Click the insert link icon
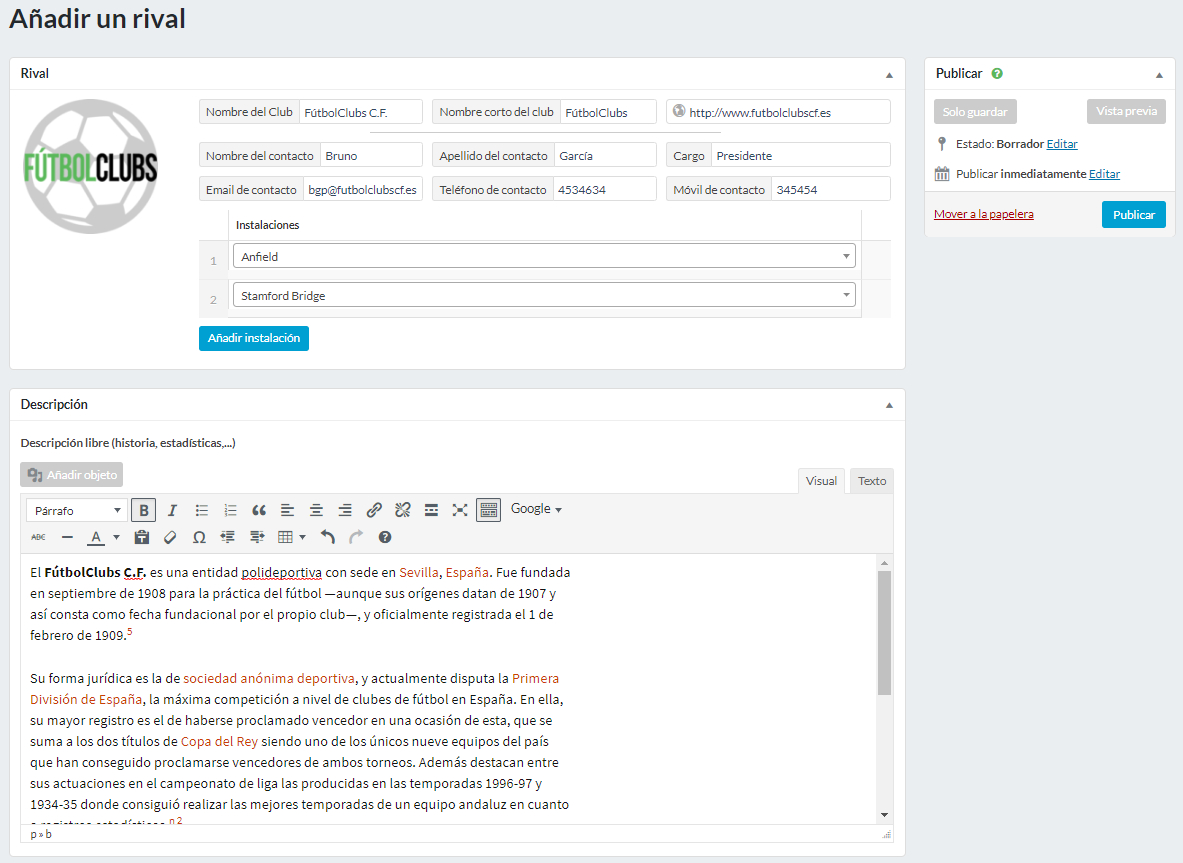The image size is (1183, 863). coord(374,510)
